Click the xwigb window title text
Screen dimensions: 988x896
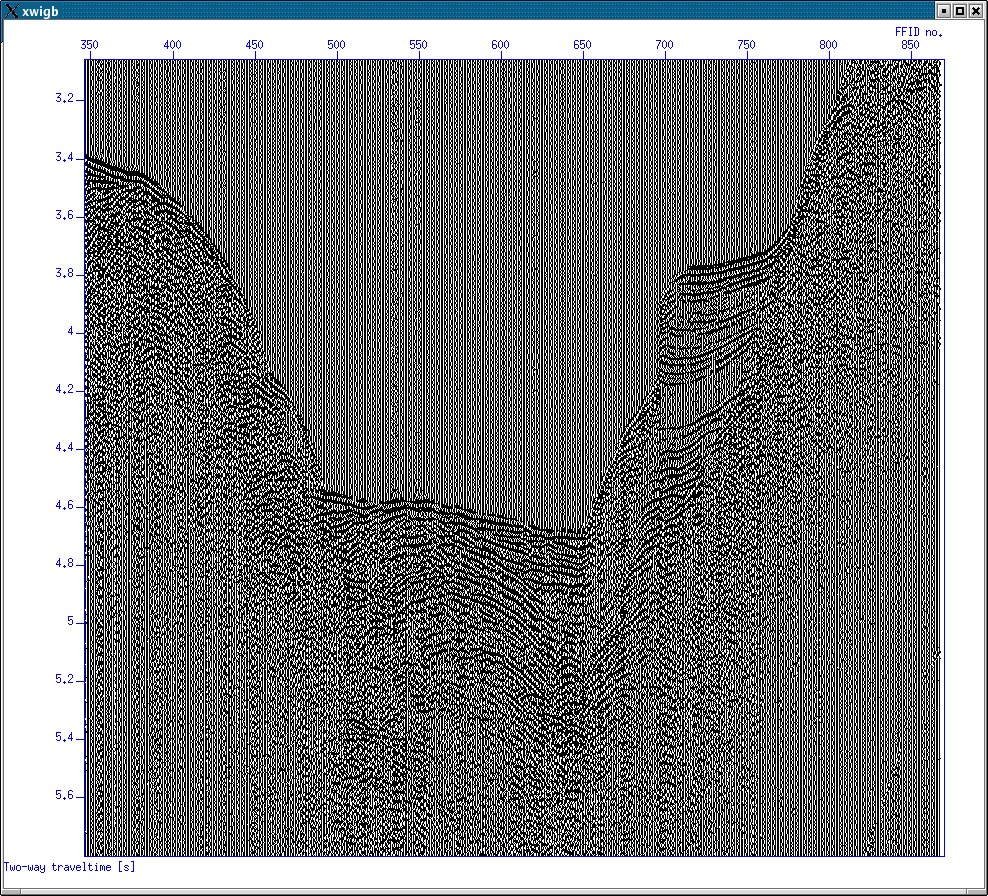click(x=40, y=11)
